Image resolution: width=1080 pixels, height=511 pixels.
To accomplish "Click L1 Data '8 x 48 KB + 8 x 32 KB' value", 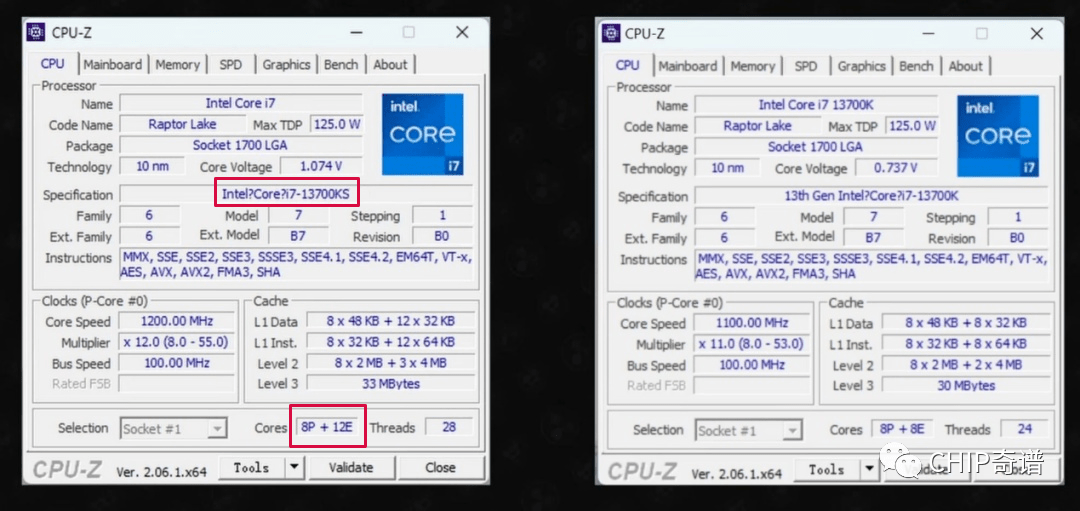I will point(966,323).
